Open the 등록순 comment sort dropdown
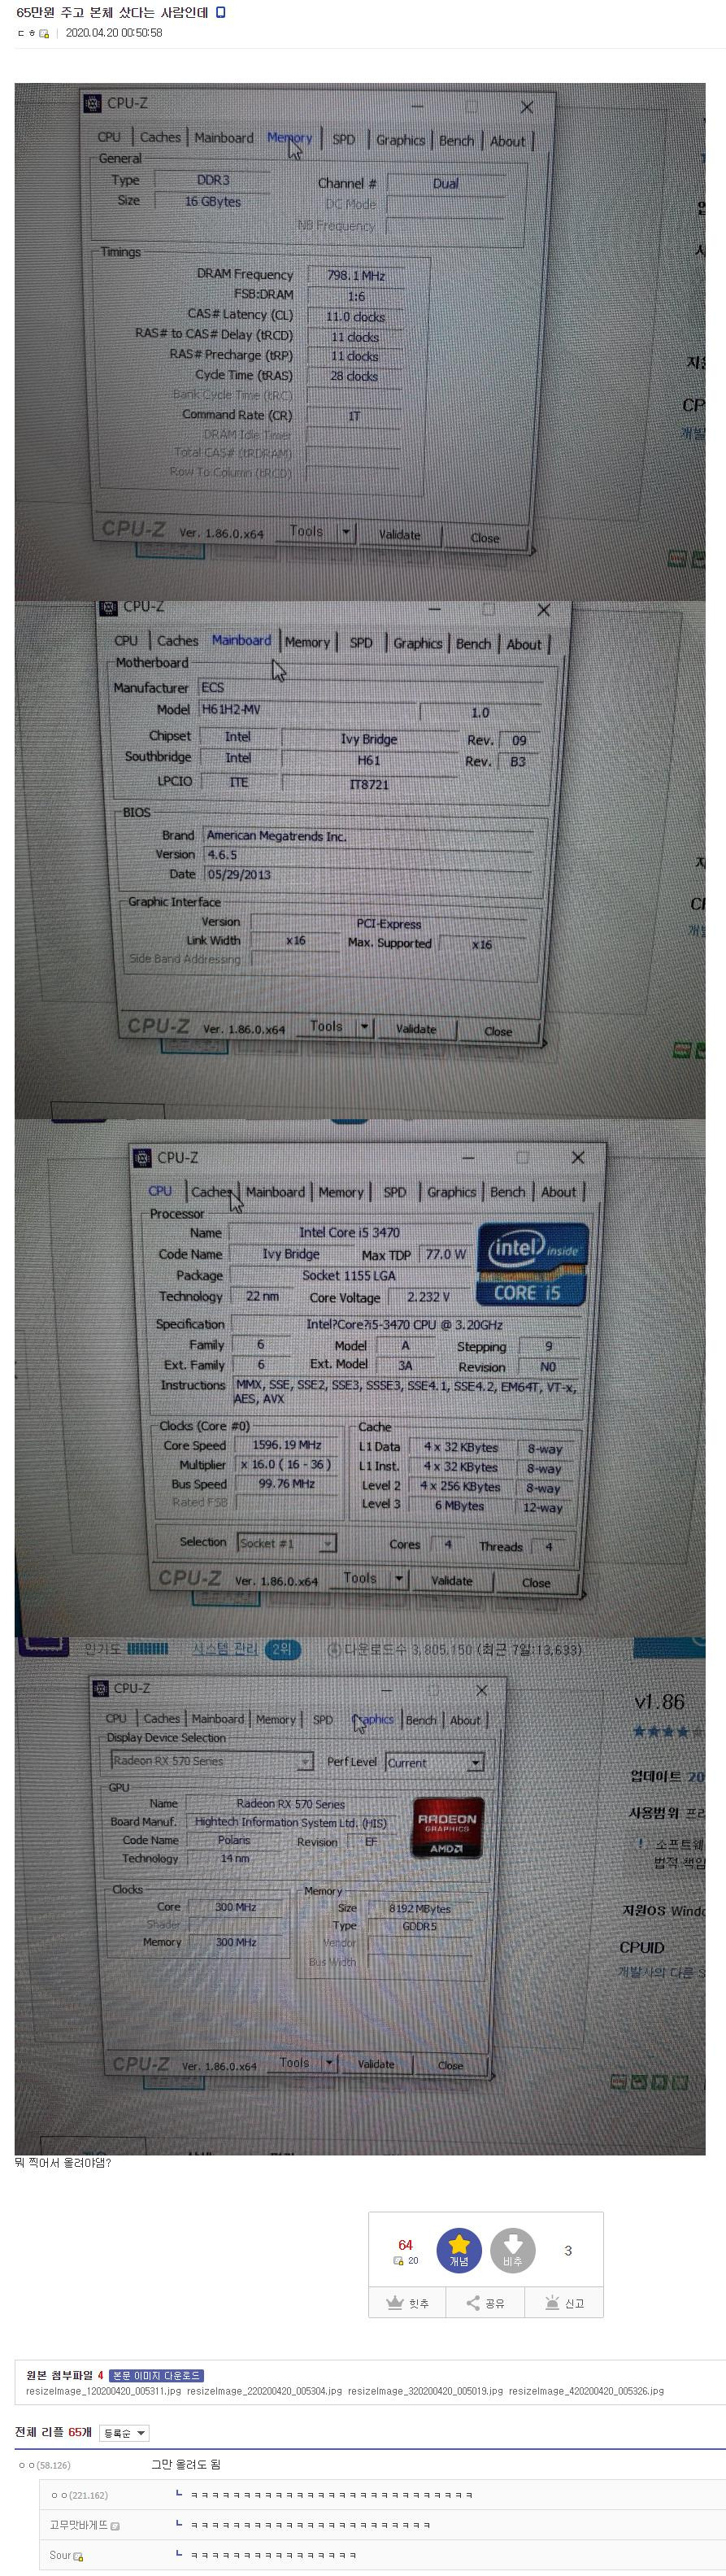Image resolution: width=726 pixels, height=2576 pixels. (x=124, y=2433)
